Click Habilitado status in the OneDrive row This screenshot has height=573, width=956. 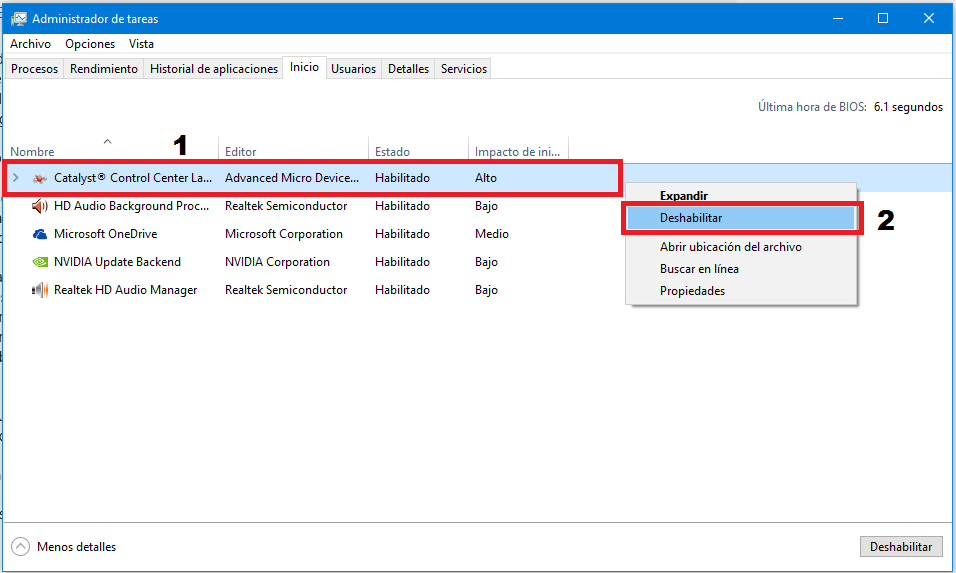tap(402, 234)
